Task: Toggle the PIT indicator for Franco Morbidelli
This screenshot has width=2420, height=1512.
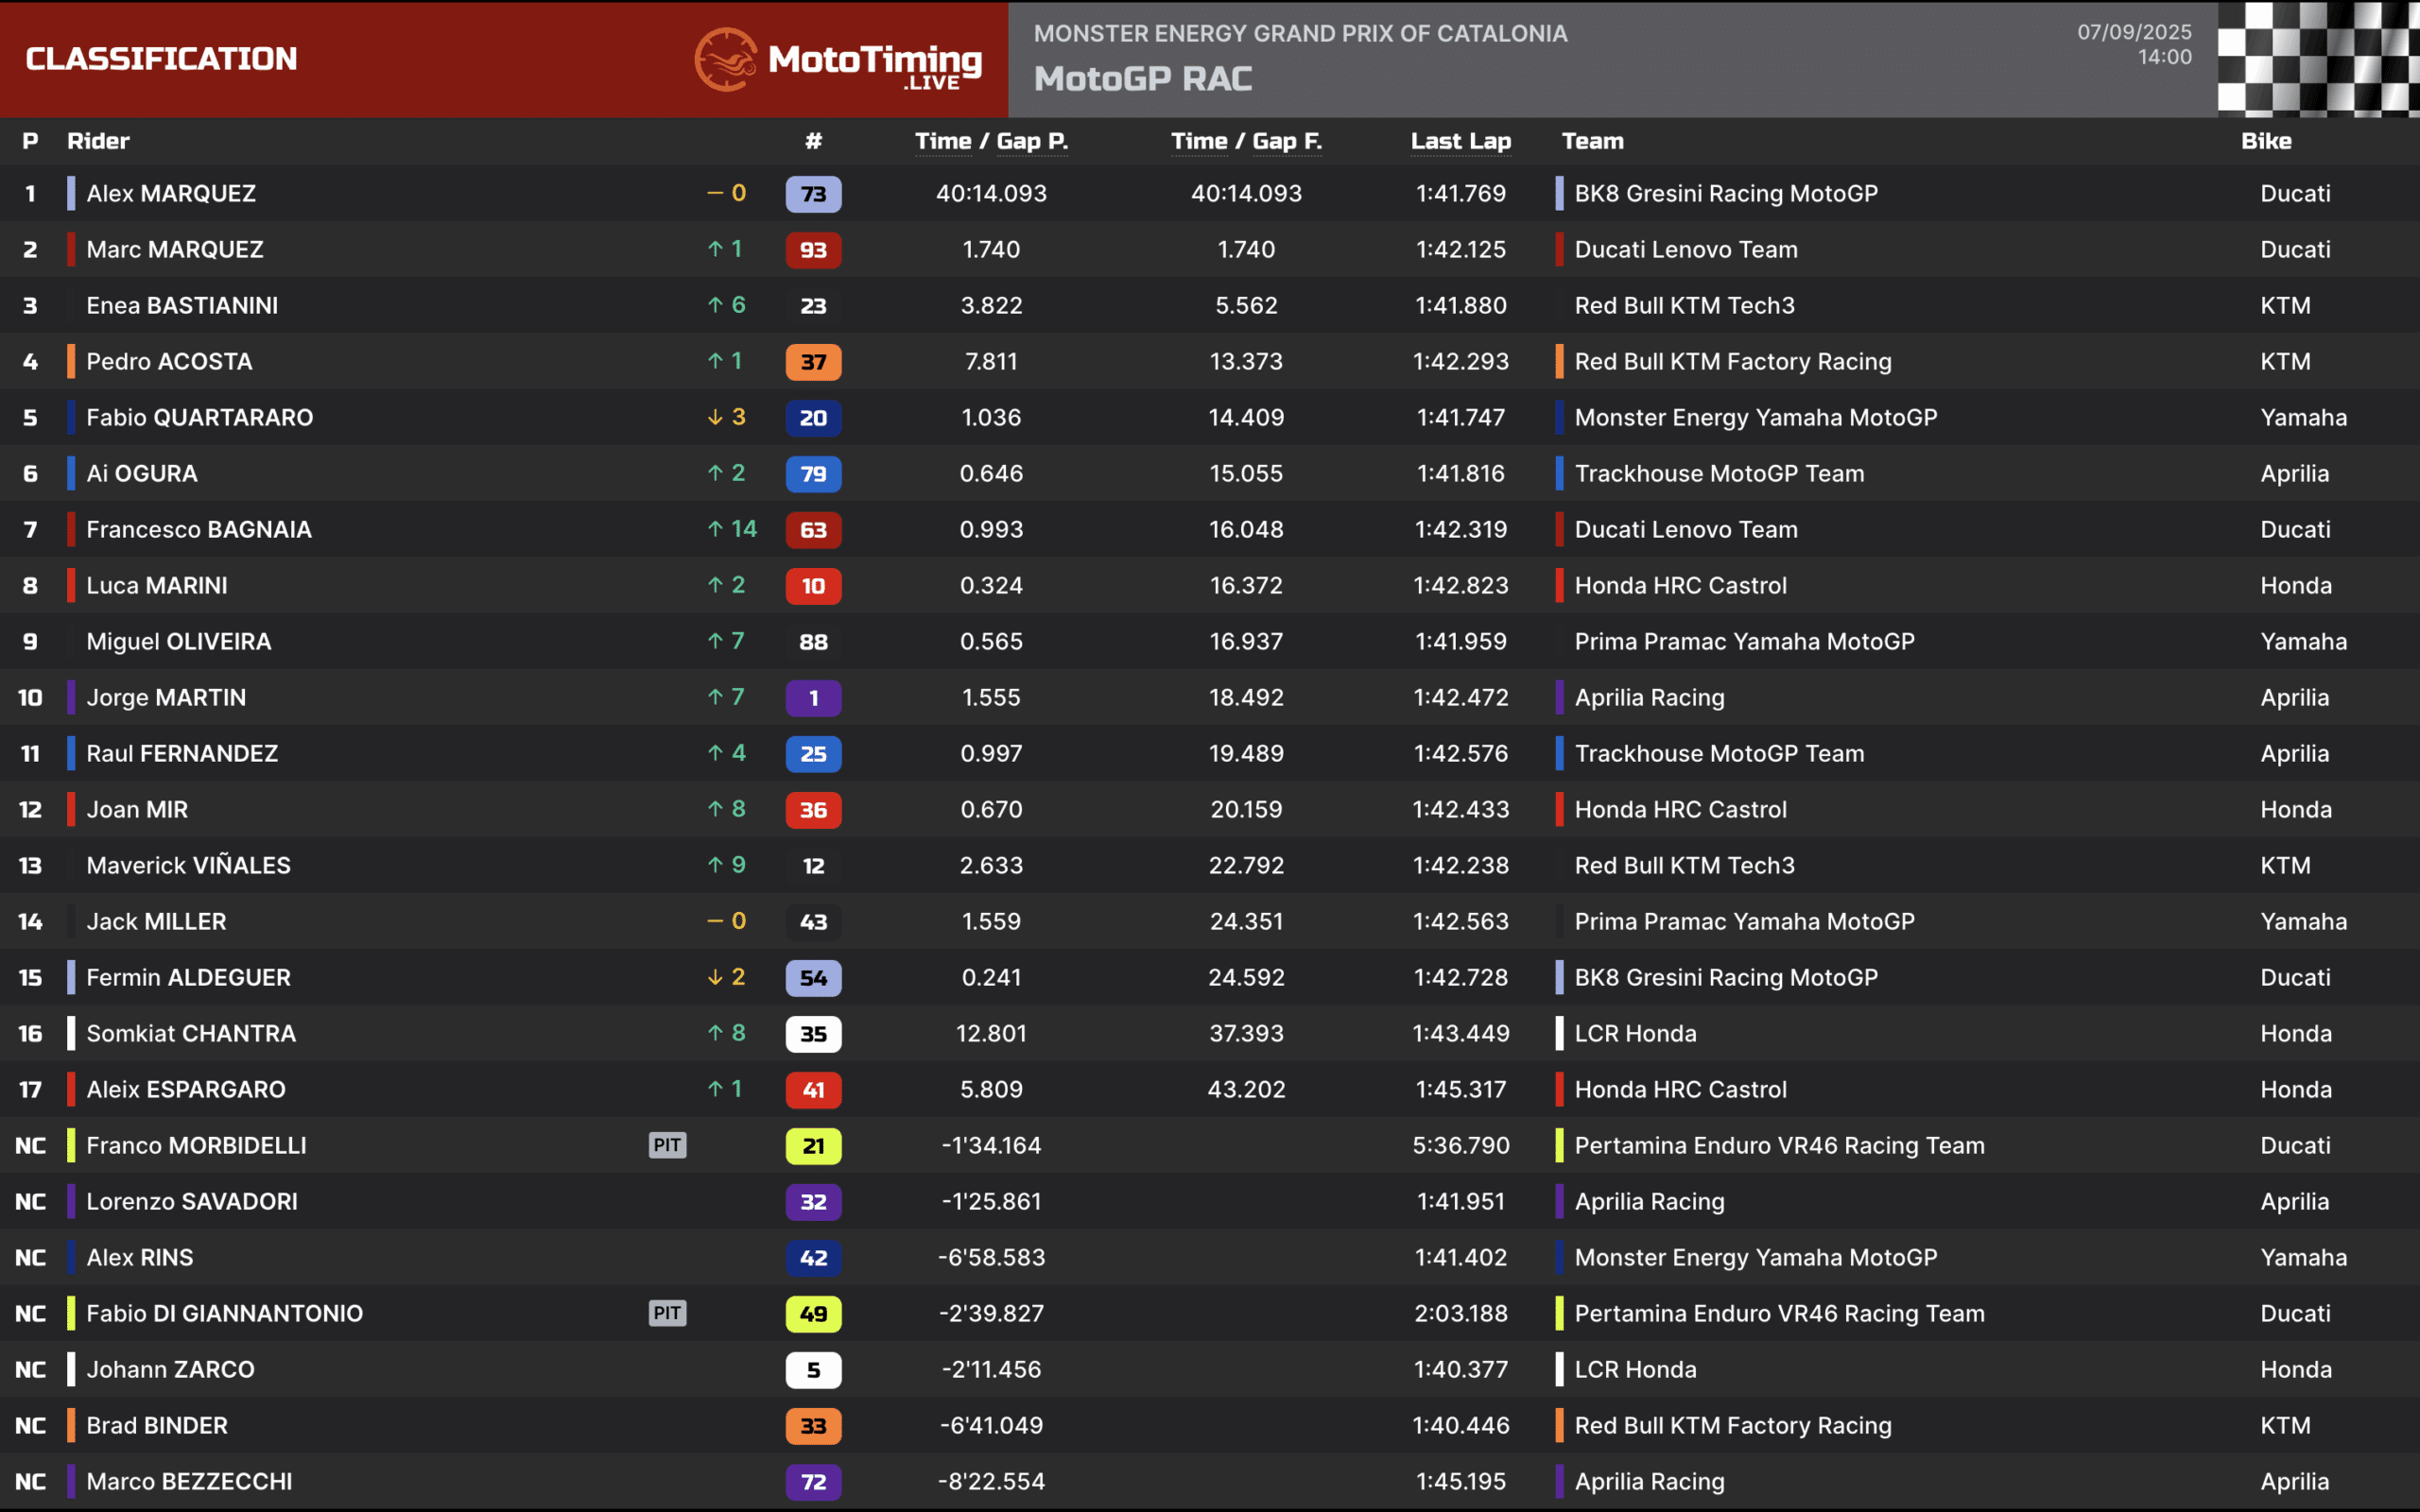Action: tap(667, 1146)
